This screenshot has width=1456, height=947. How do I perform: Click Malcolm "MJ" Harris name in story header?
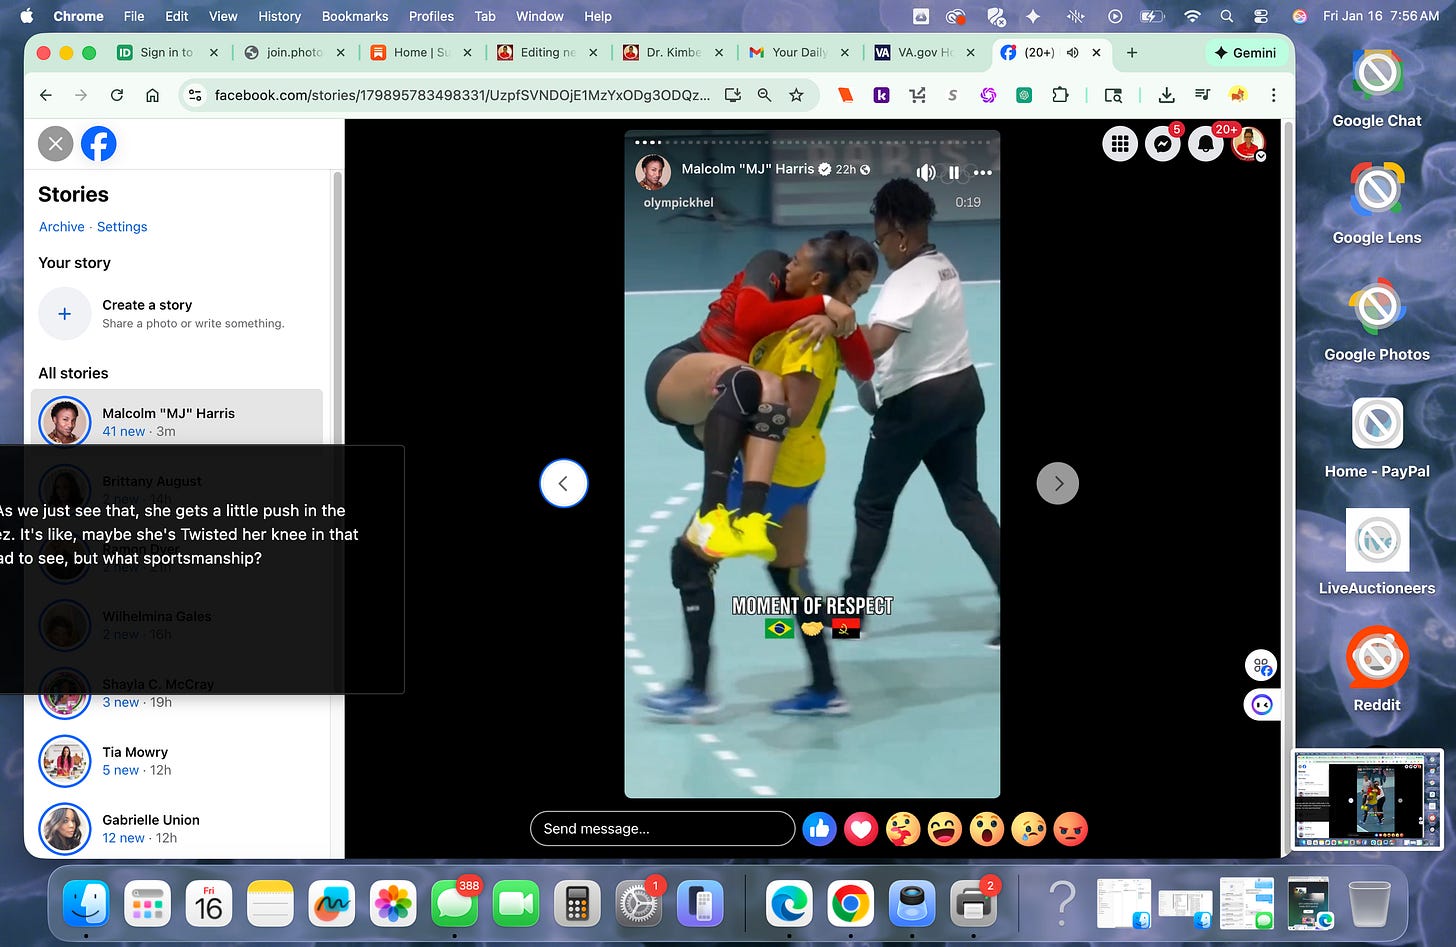[748, 169]
